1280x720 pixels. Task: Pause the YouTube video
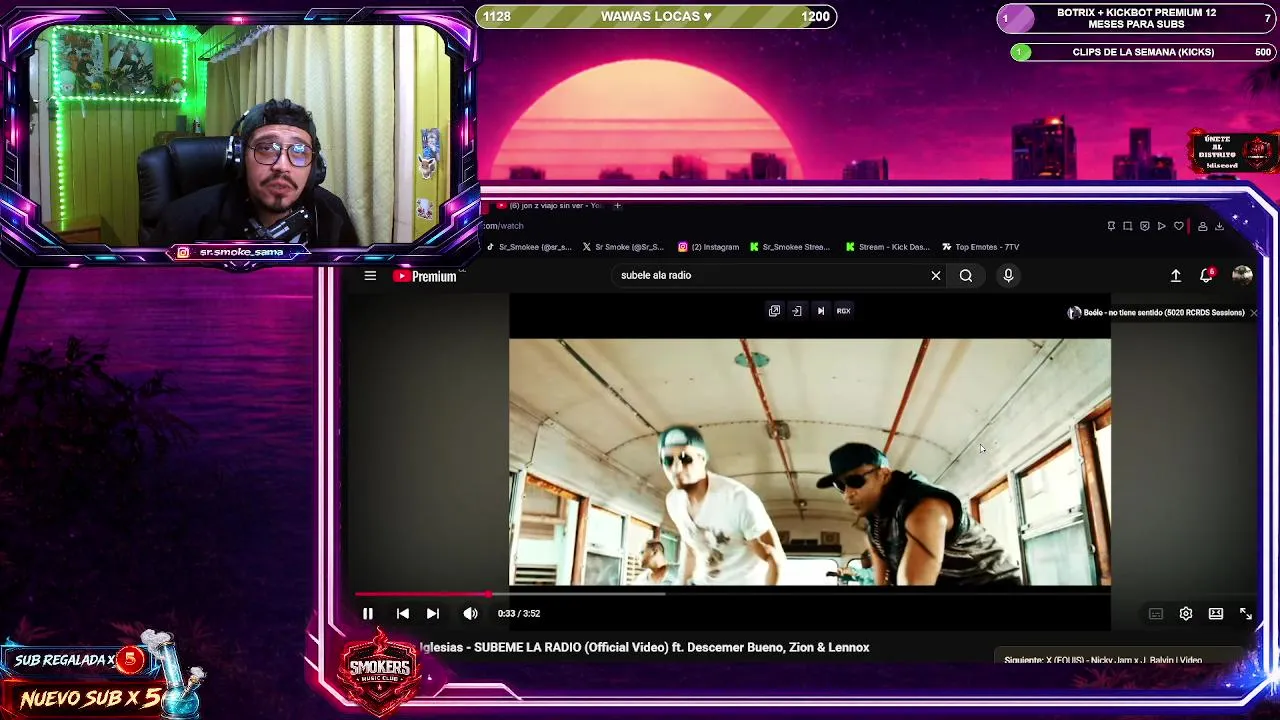pyautogui.click(x=368, y=613)
